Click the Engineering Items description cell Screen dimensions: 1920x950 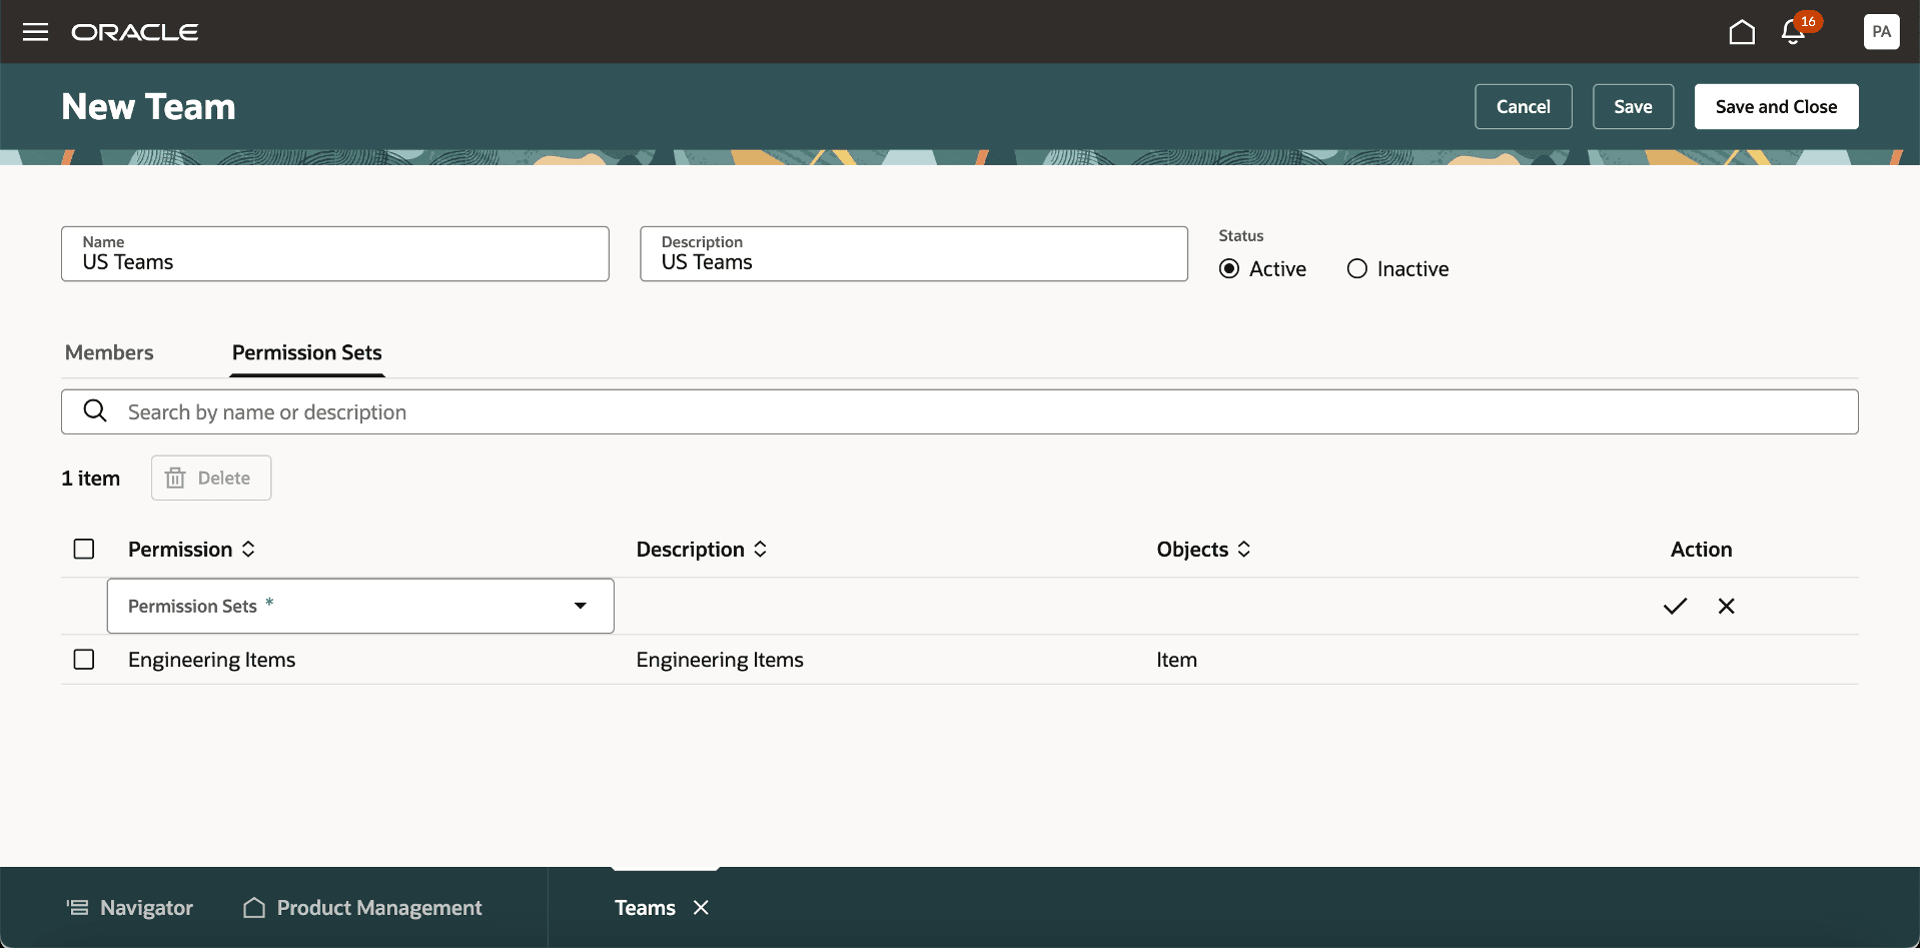[x=720, y=660]
